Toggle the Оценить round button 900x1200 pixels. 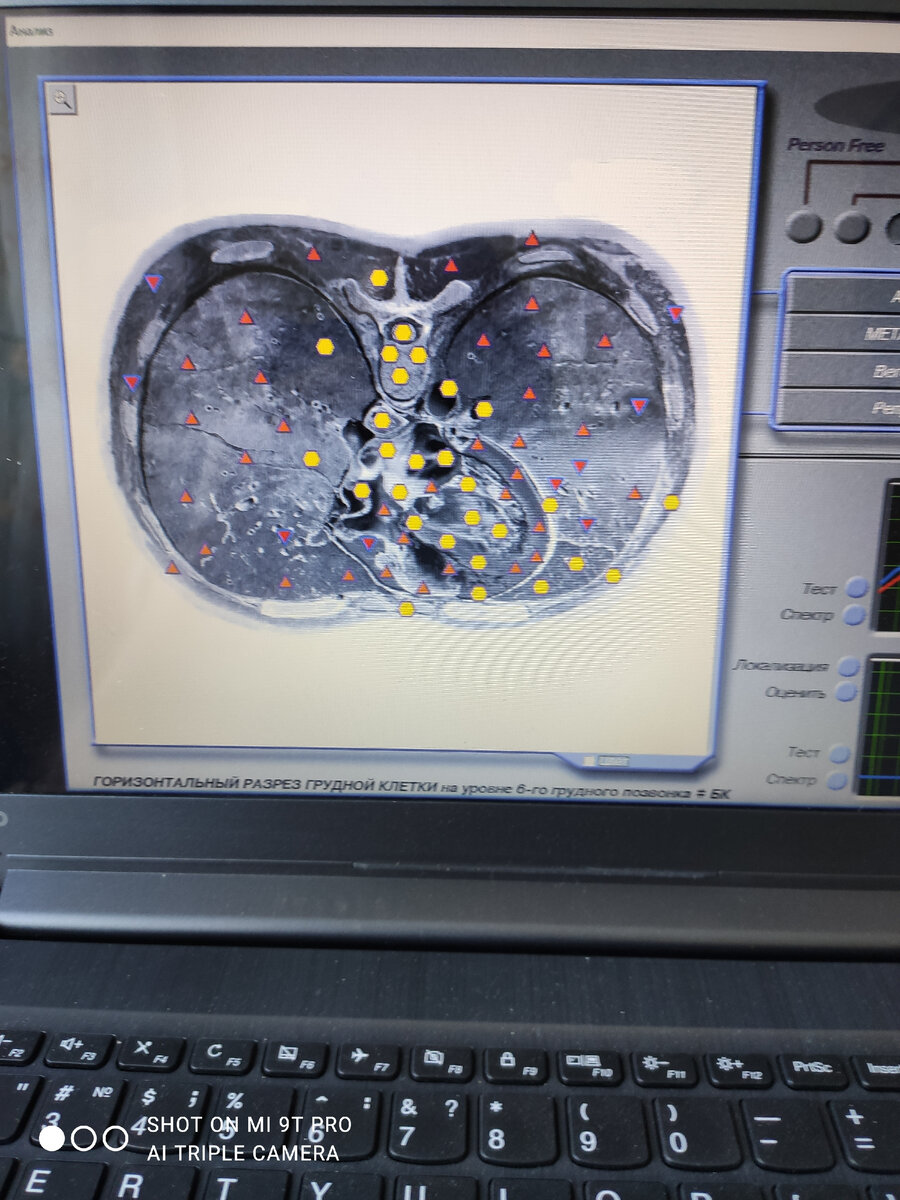(846, 691)
